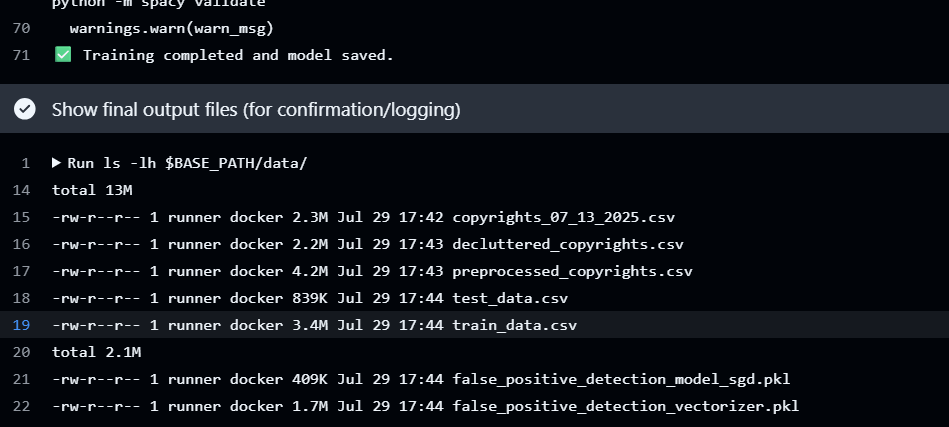
Task: Click the total 2.1M log line
Action: click(x=474, y=352)
